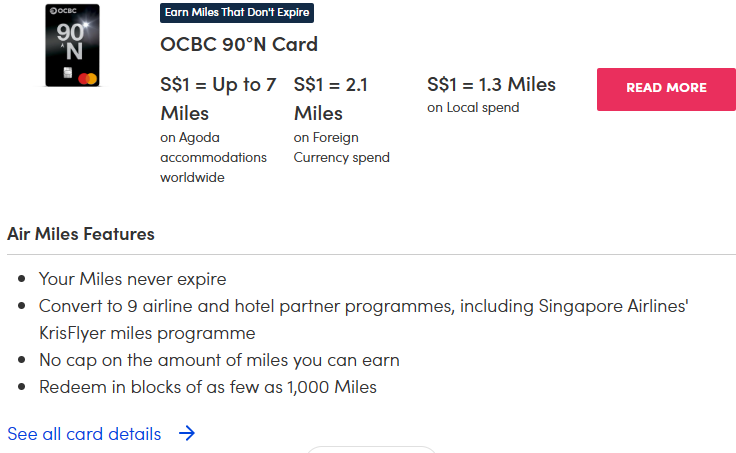
Task: Click the OCBC 90°N card image
Action: (72, 45)
